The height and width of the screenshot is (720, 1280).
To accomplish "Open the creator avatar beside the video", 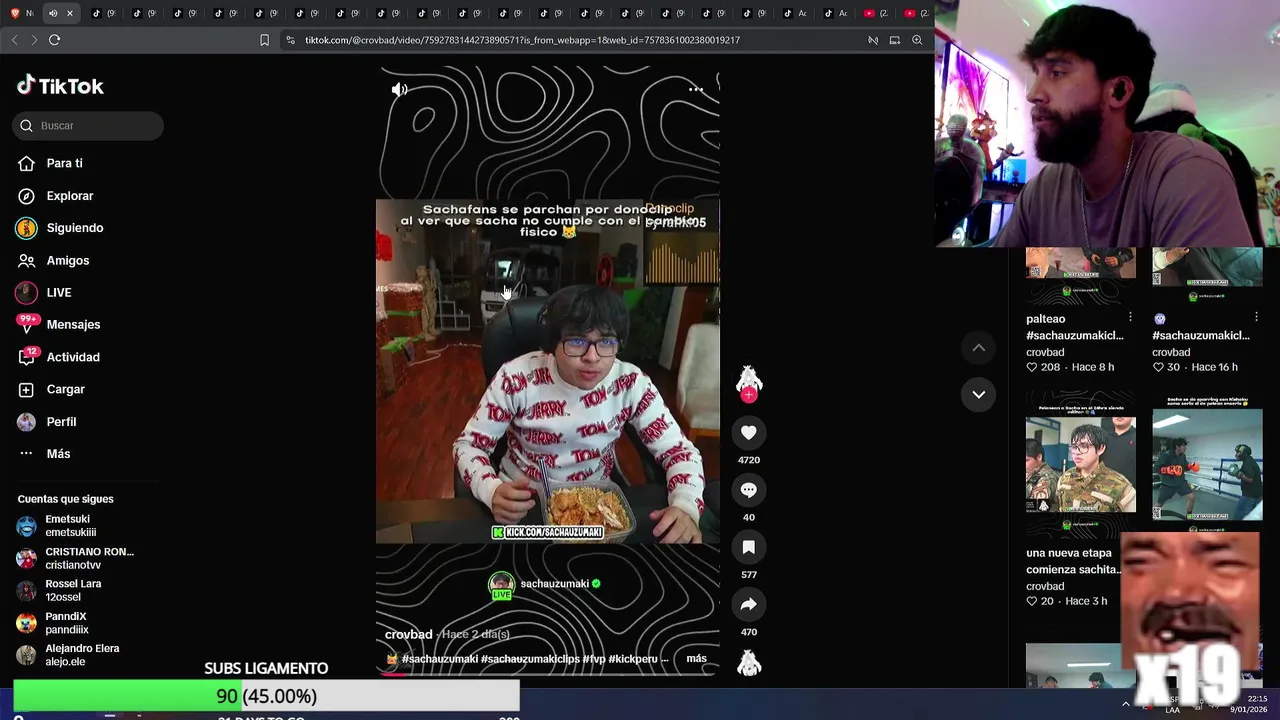I will click(748, 379).
